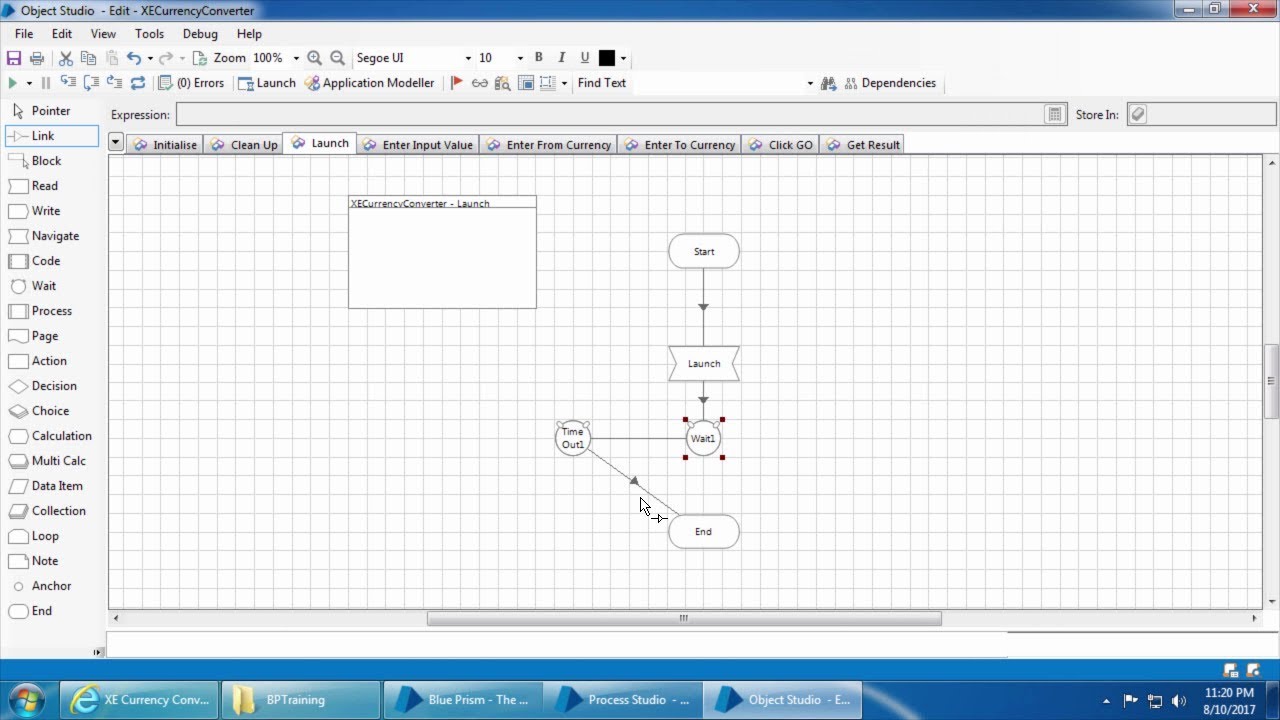Viewport: 1280px width, 720px height.
Task: Select the Wait stage tool
Action: (33, 286)
